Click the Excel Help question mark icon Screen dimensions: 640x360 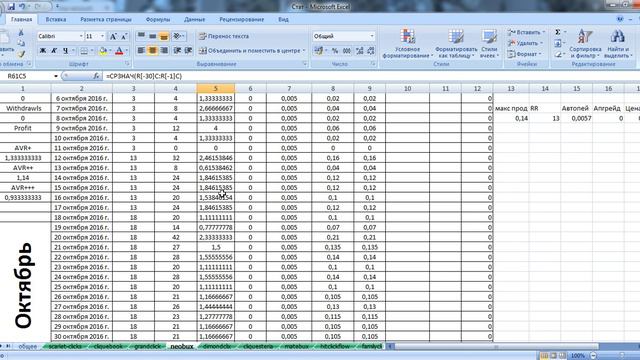pos(620,19)
